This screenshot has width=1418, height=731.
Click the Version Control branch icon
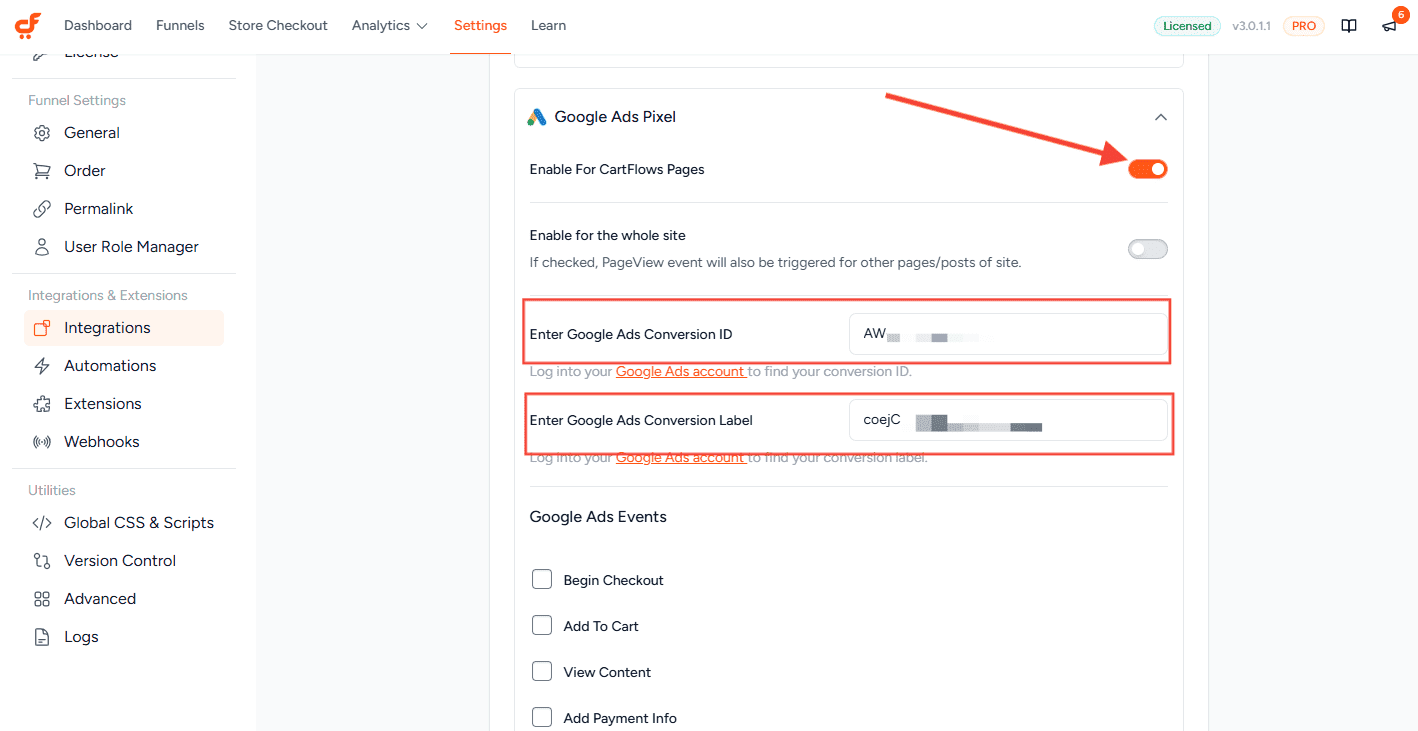click(42, 561)
